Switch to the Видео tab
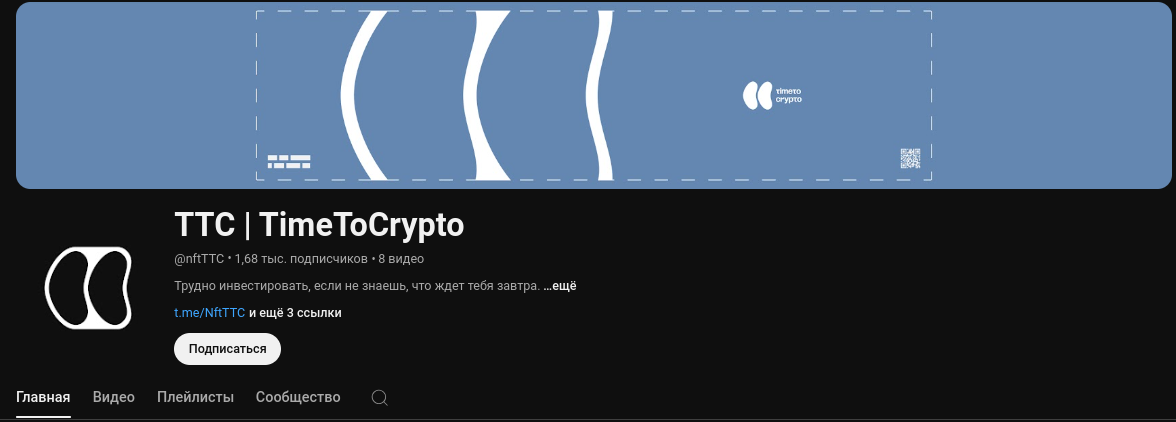The width and height of the screenshot is (1176, 422). [114, 397]
